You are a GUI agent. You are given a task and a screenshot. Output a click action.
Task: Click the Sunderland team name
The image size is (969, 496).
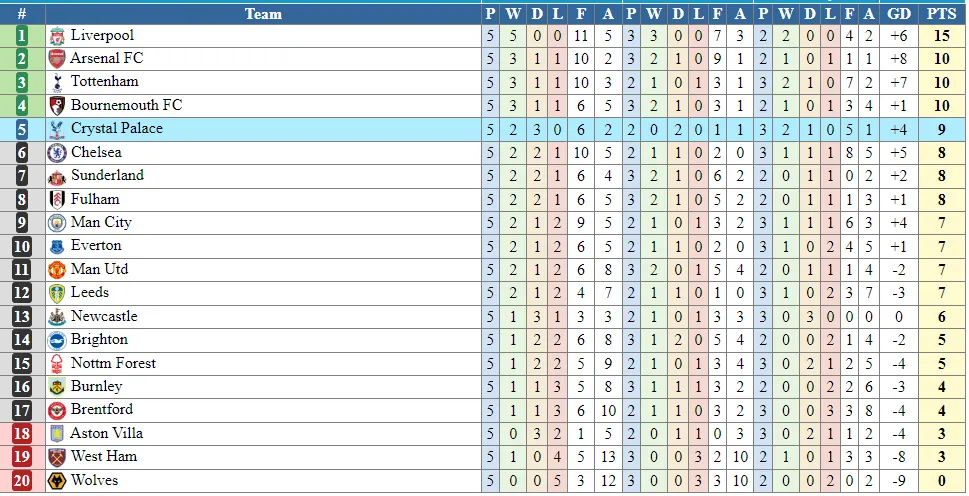[107, 176]
